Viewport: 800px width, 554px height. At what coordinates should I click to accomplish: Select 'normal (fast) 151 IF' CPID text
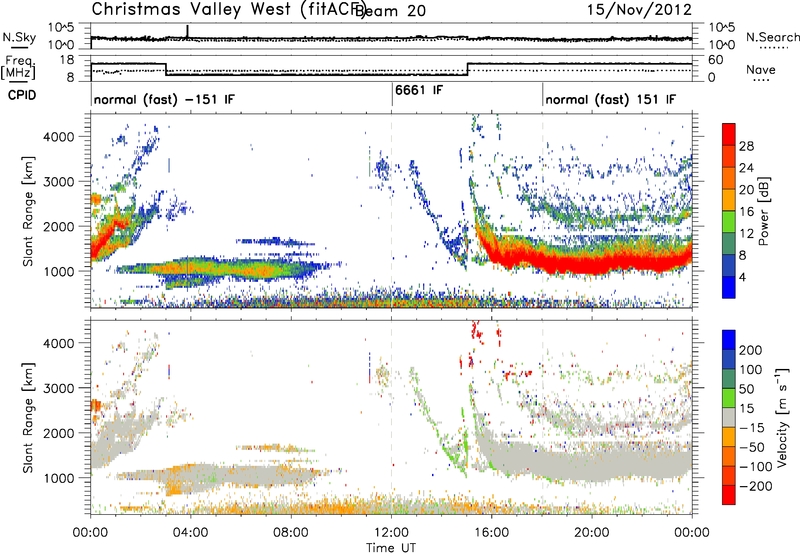(x=611, y=99)
